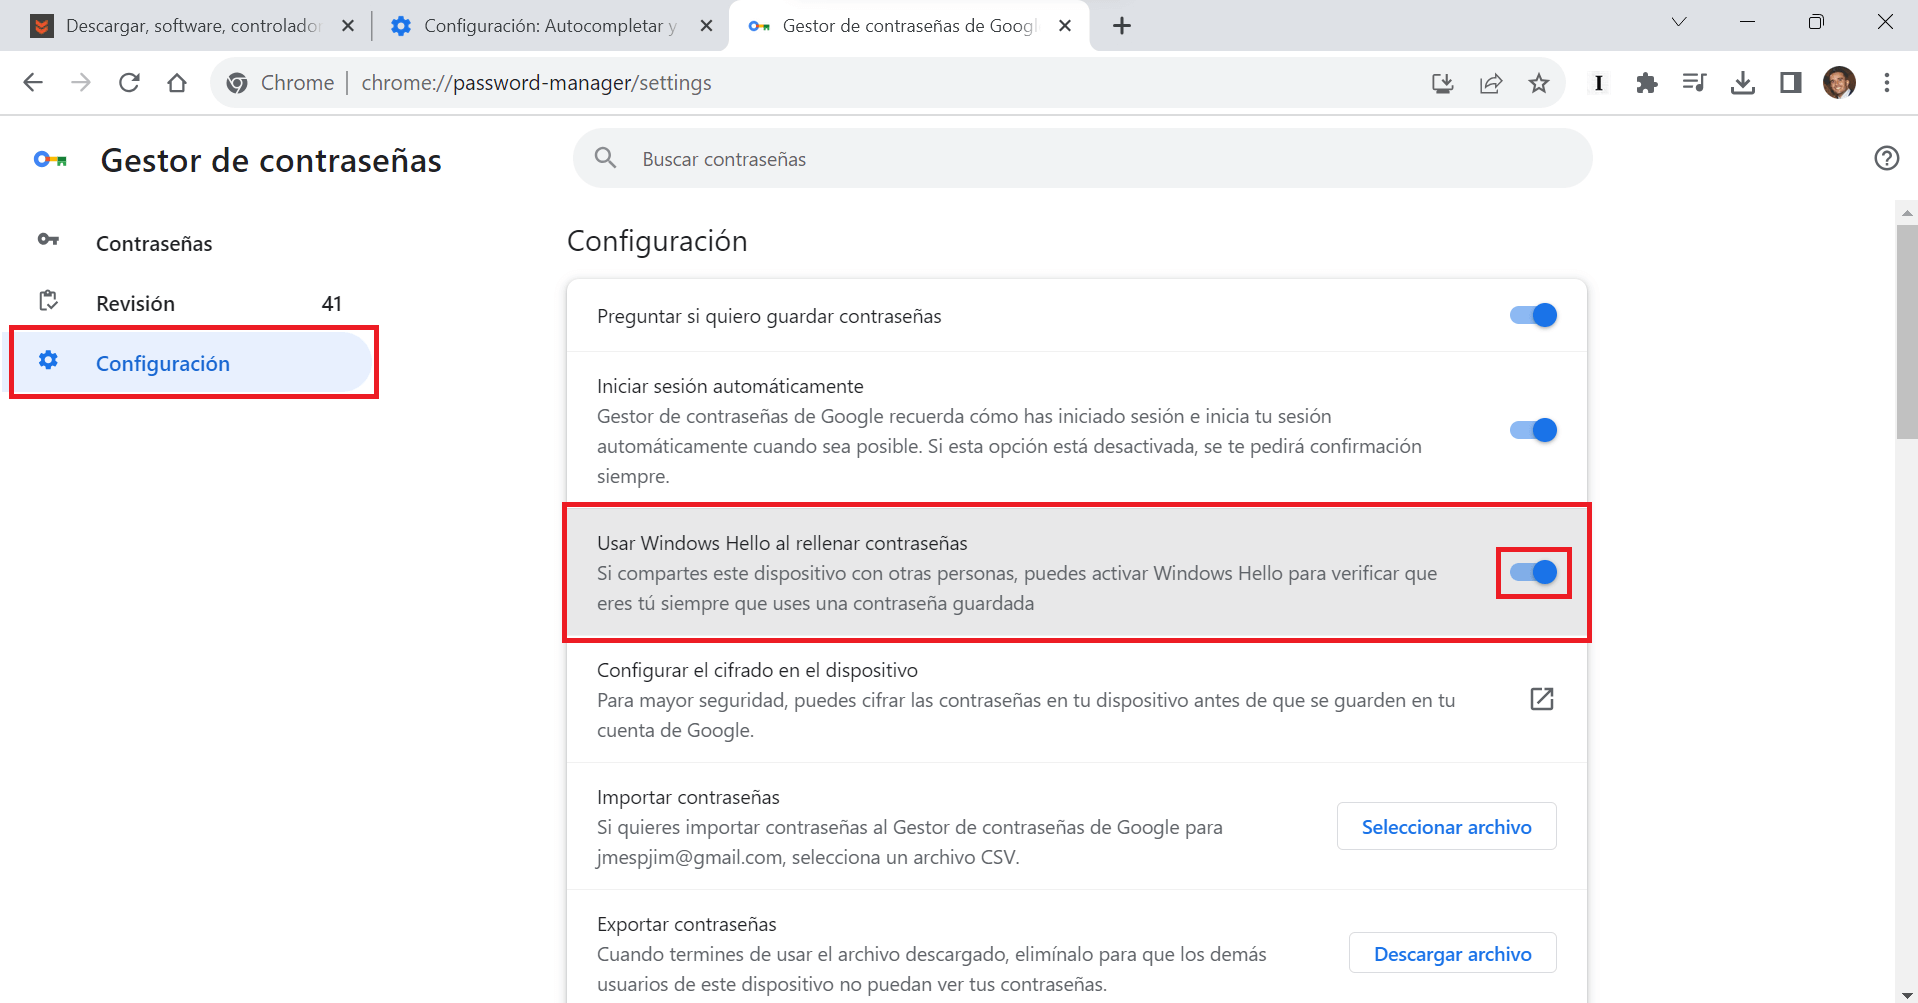Click the magnifier icon in password search
1918x1003 pixels.
[x=605, y=158]
